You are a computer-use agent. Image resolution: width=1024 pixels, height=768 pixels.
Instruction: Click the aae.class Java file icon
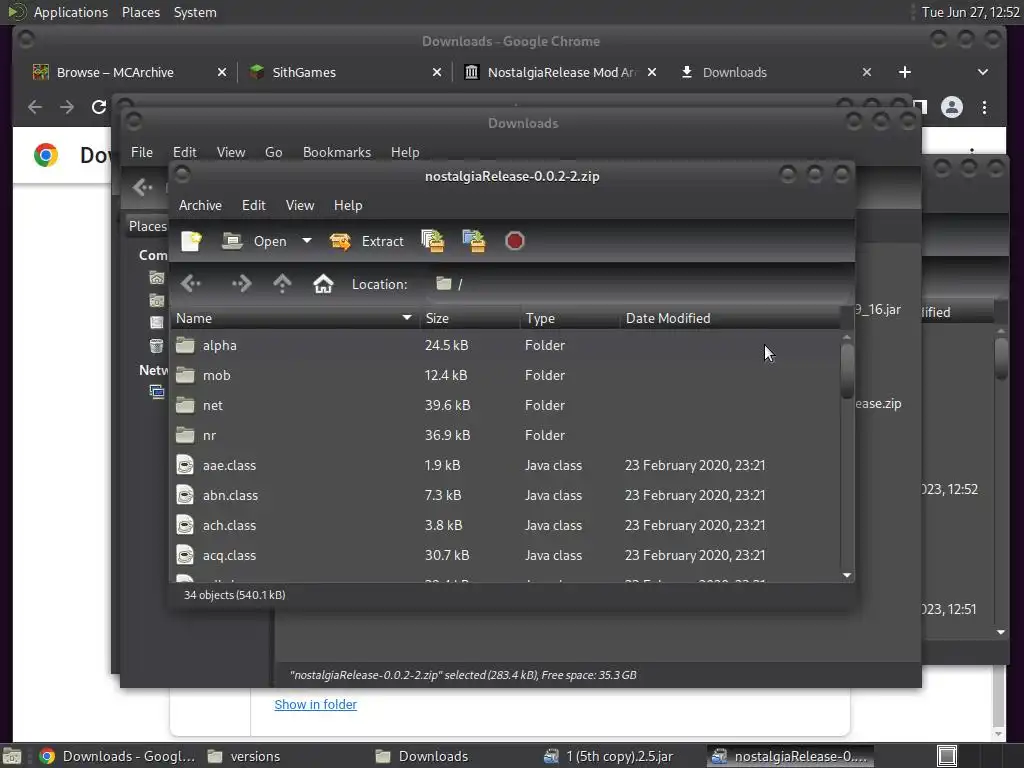click(185, 465)
